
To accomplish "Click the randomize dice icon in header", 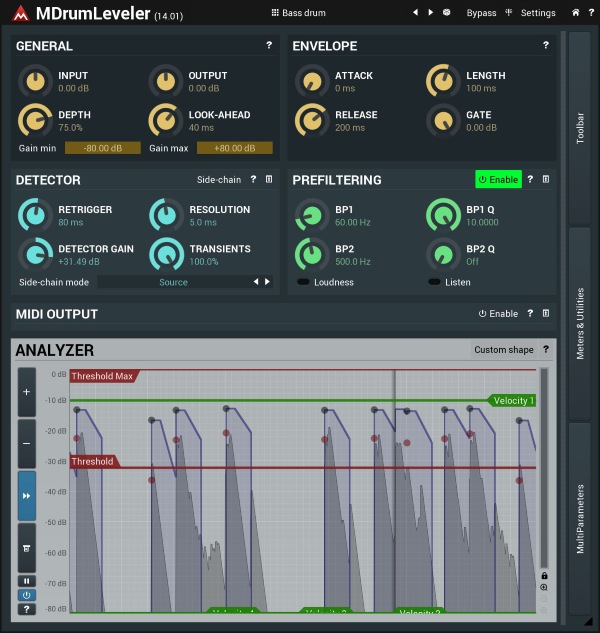I will click(x=446, y=13).
